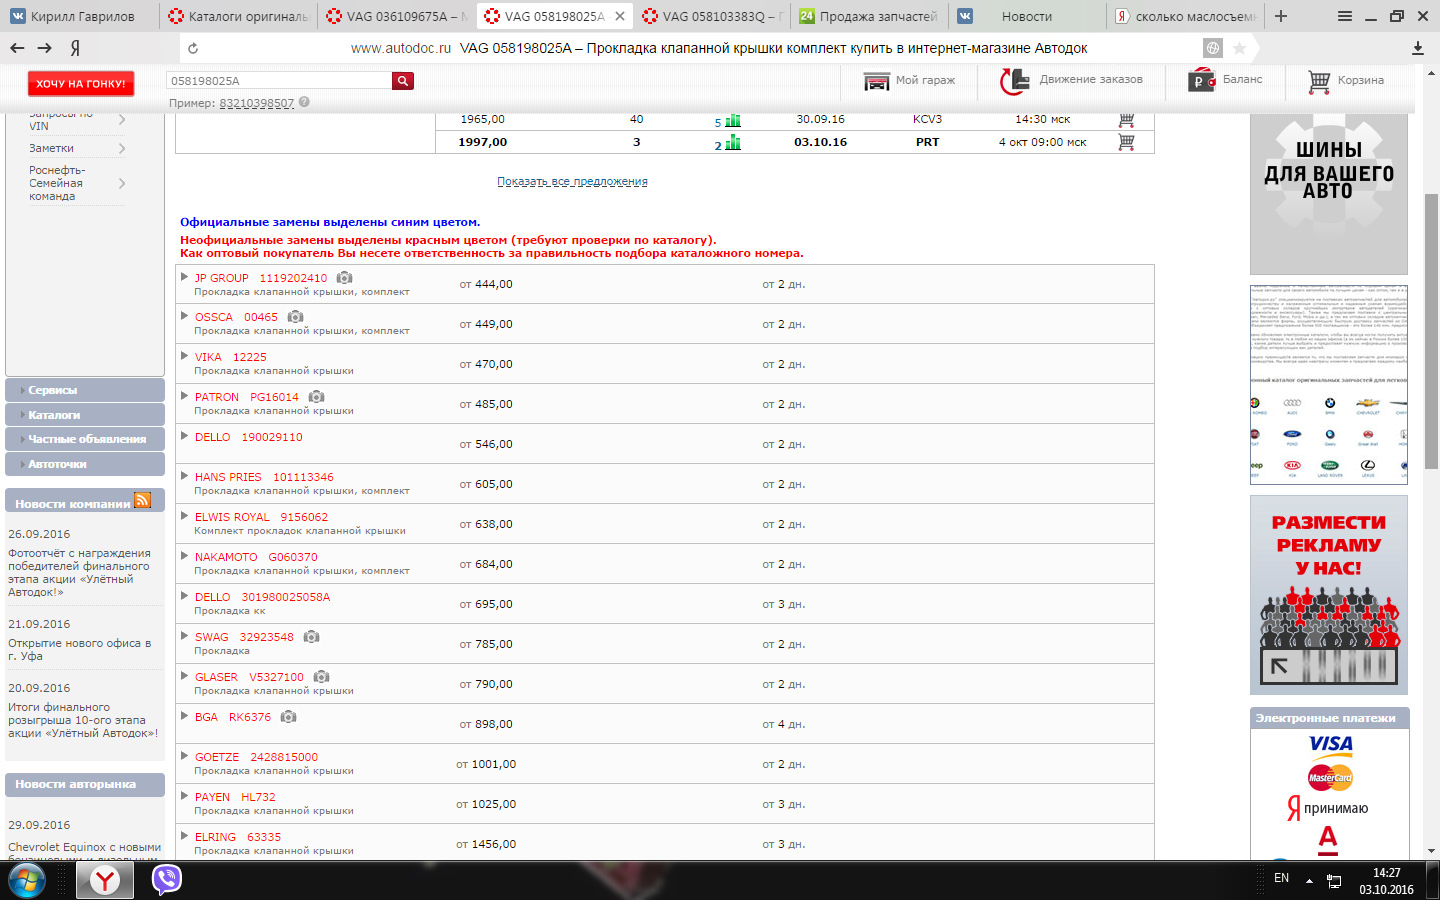
Task: Expand NAKAMOTO G060370 row
Action: tap(184, 556)
